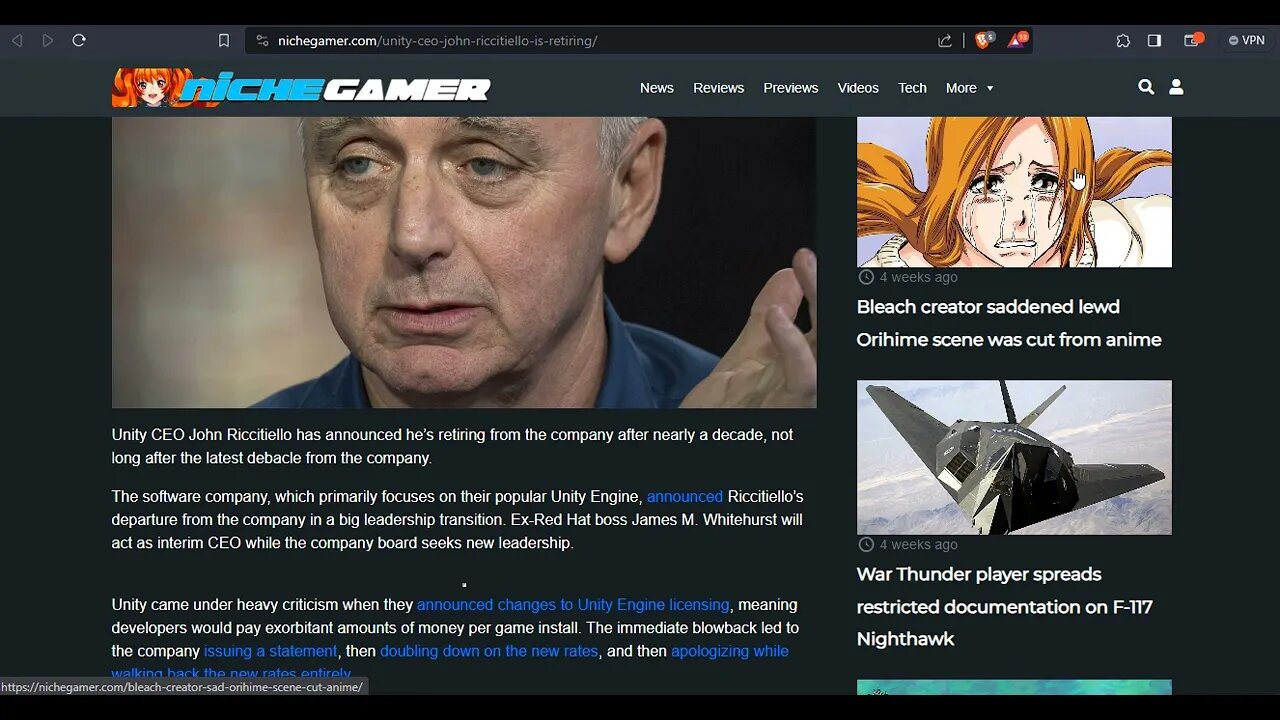
Task: Open 'announced changes to Unity Engine licensing' link
Action: [573, 605]
